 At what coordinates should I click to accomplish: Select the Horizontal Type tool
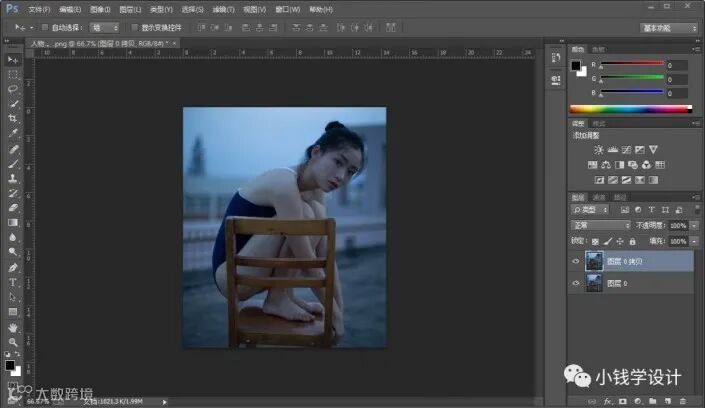click(x=13, y=283)
